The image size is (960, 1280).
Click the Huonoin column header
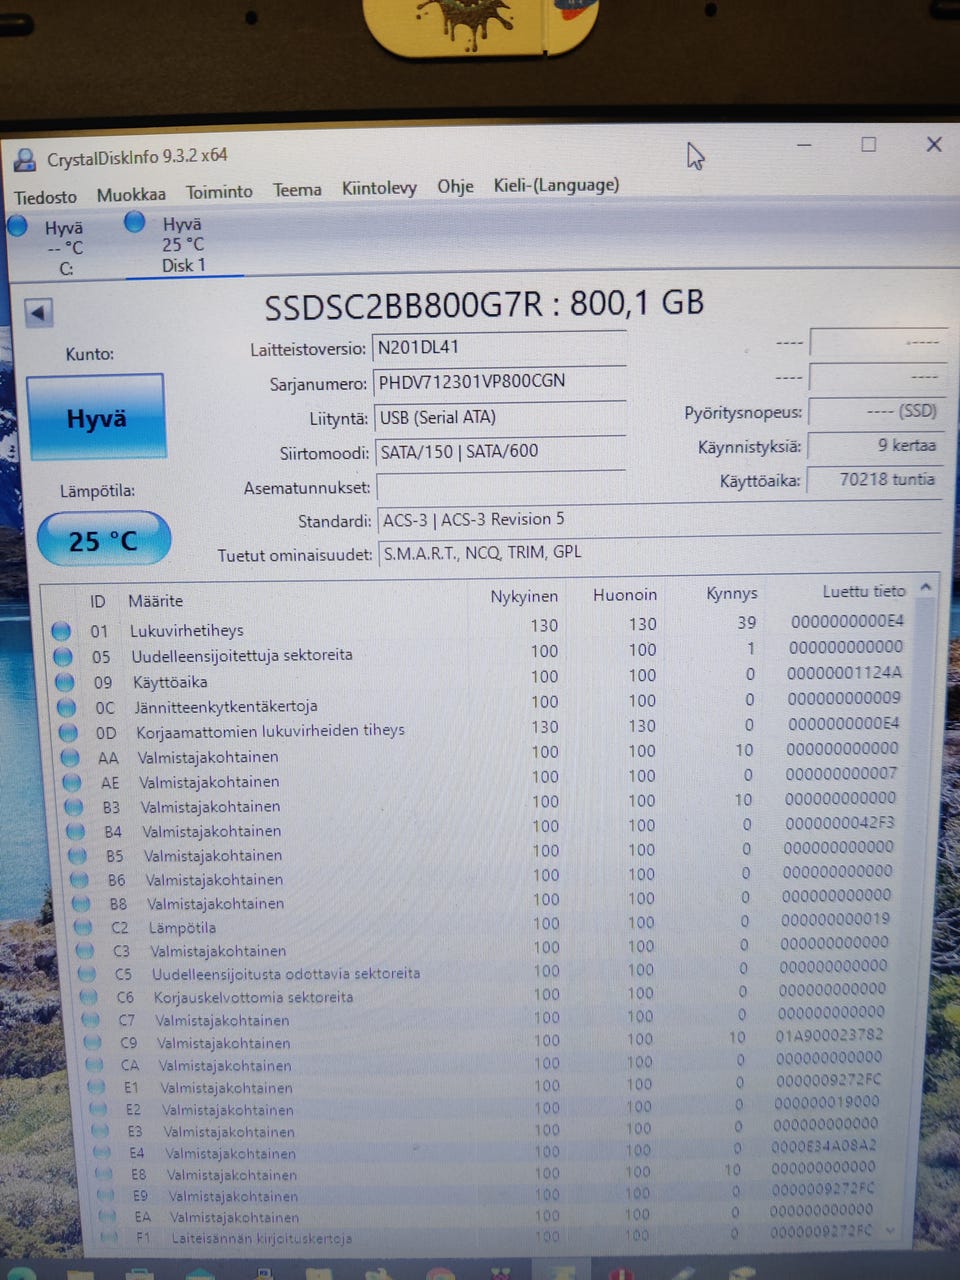coord(625,595)
